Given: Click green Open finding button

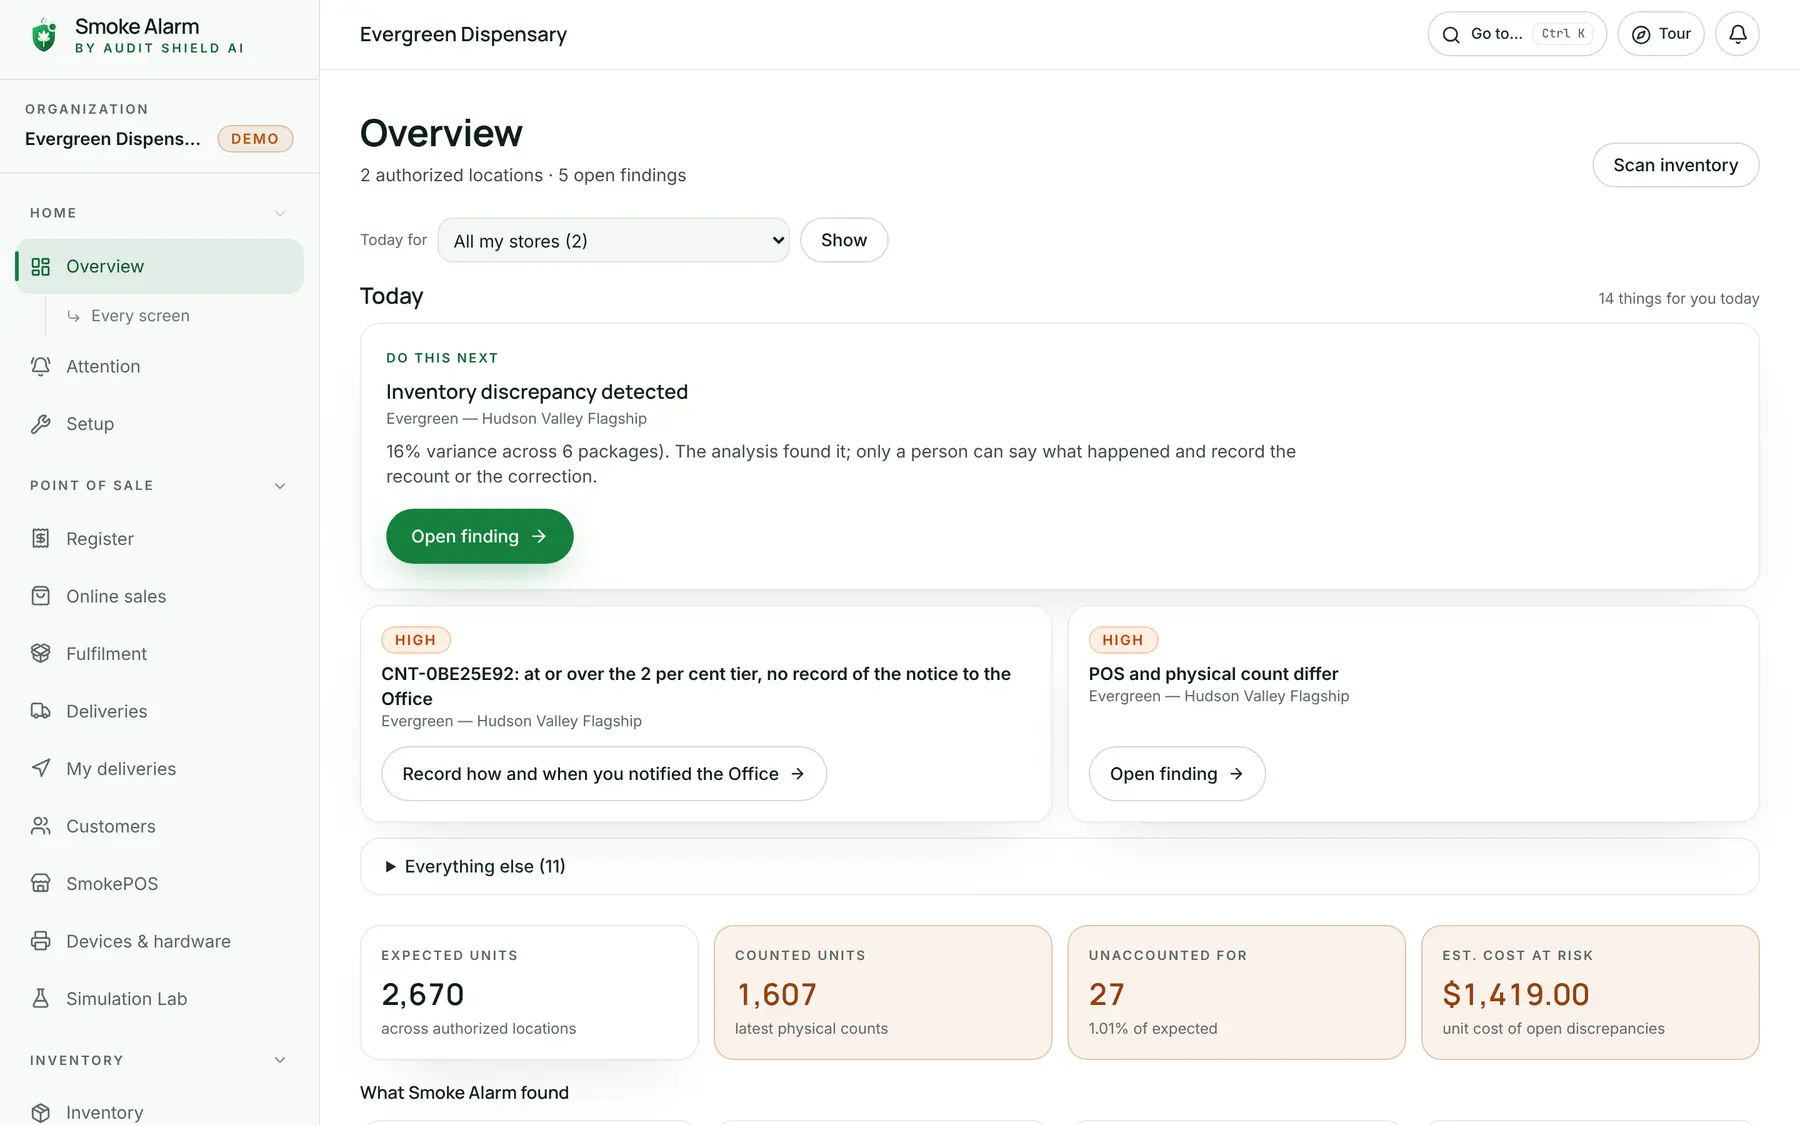Looking at the screenshot, I should [480, 536].
